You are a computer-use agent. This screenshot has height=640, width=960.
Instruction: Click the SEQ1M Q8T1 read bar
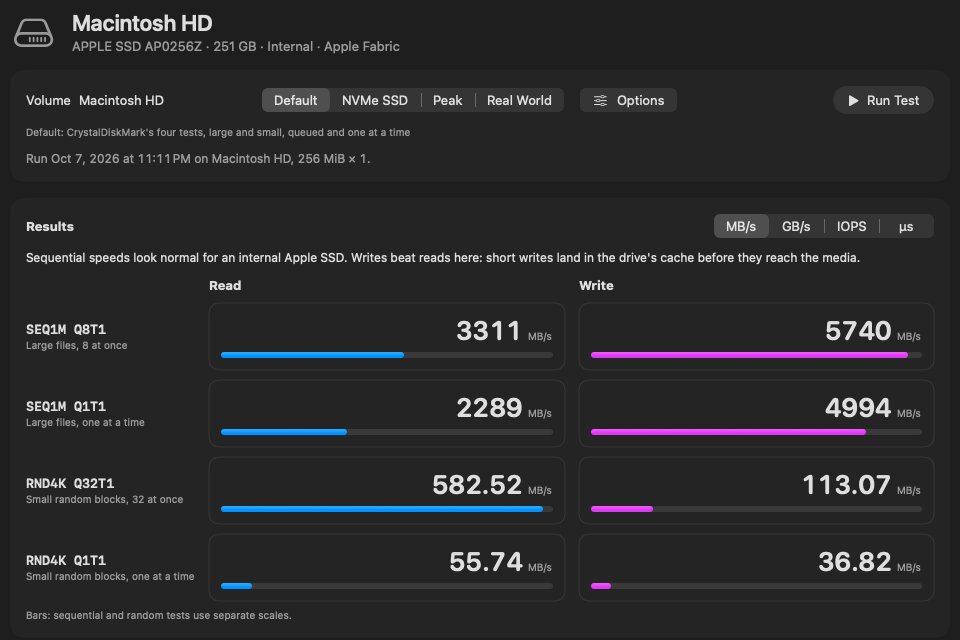[387, 355]
